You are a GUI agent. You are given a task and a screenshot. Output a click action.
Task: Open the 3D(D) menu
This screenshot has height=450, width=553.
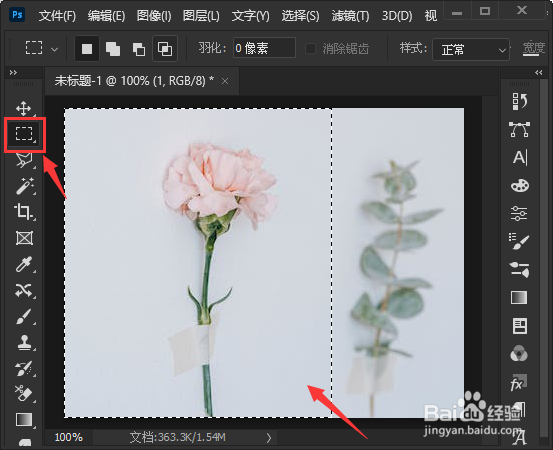(397, 16)
